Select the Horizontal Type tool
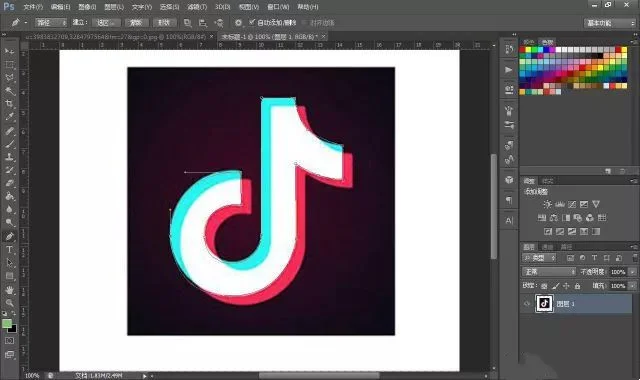The image size is (640, 380). pos(9,249)
